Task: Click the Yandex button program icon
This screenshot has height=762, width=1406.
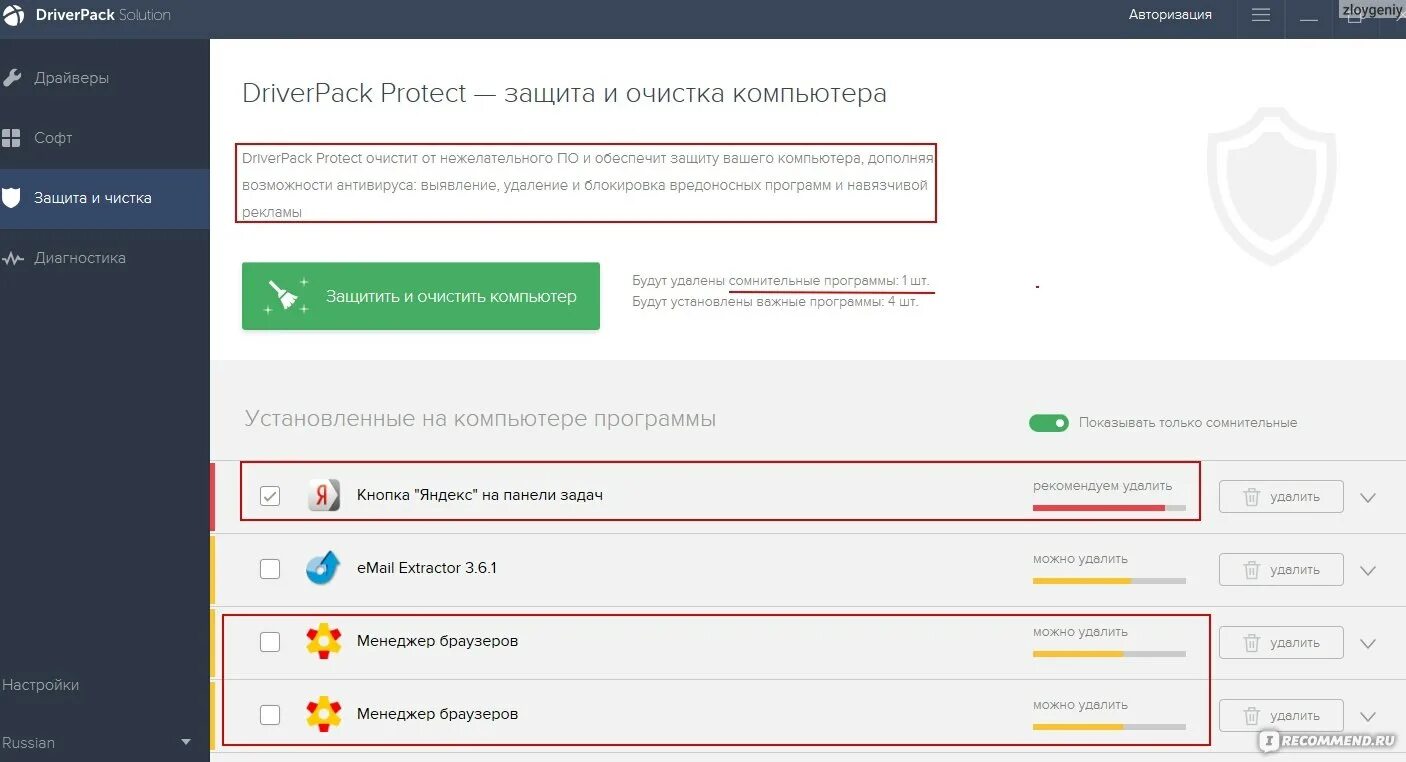Action: (x=324, y=495)
